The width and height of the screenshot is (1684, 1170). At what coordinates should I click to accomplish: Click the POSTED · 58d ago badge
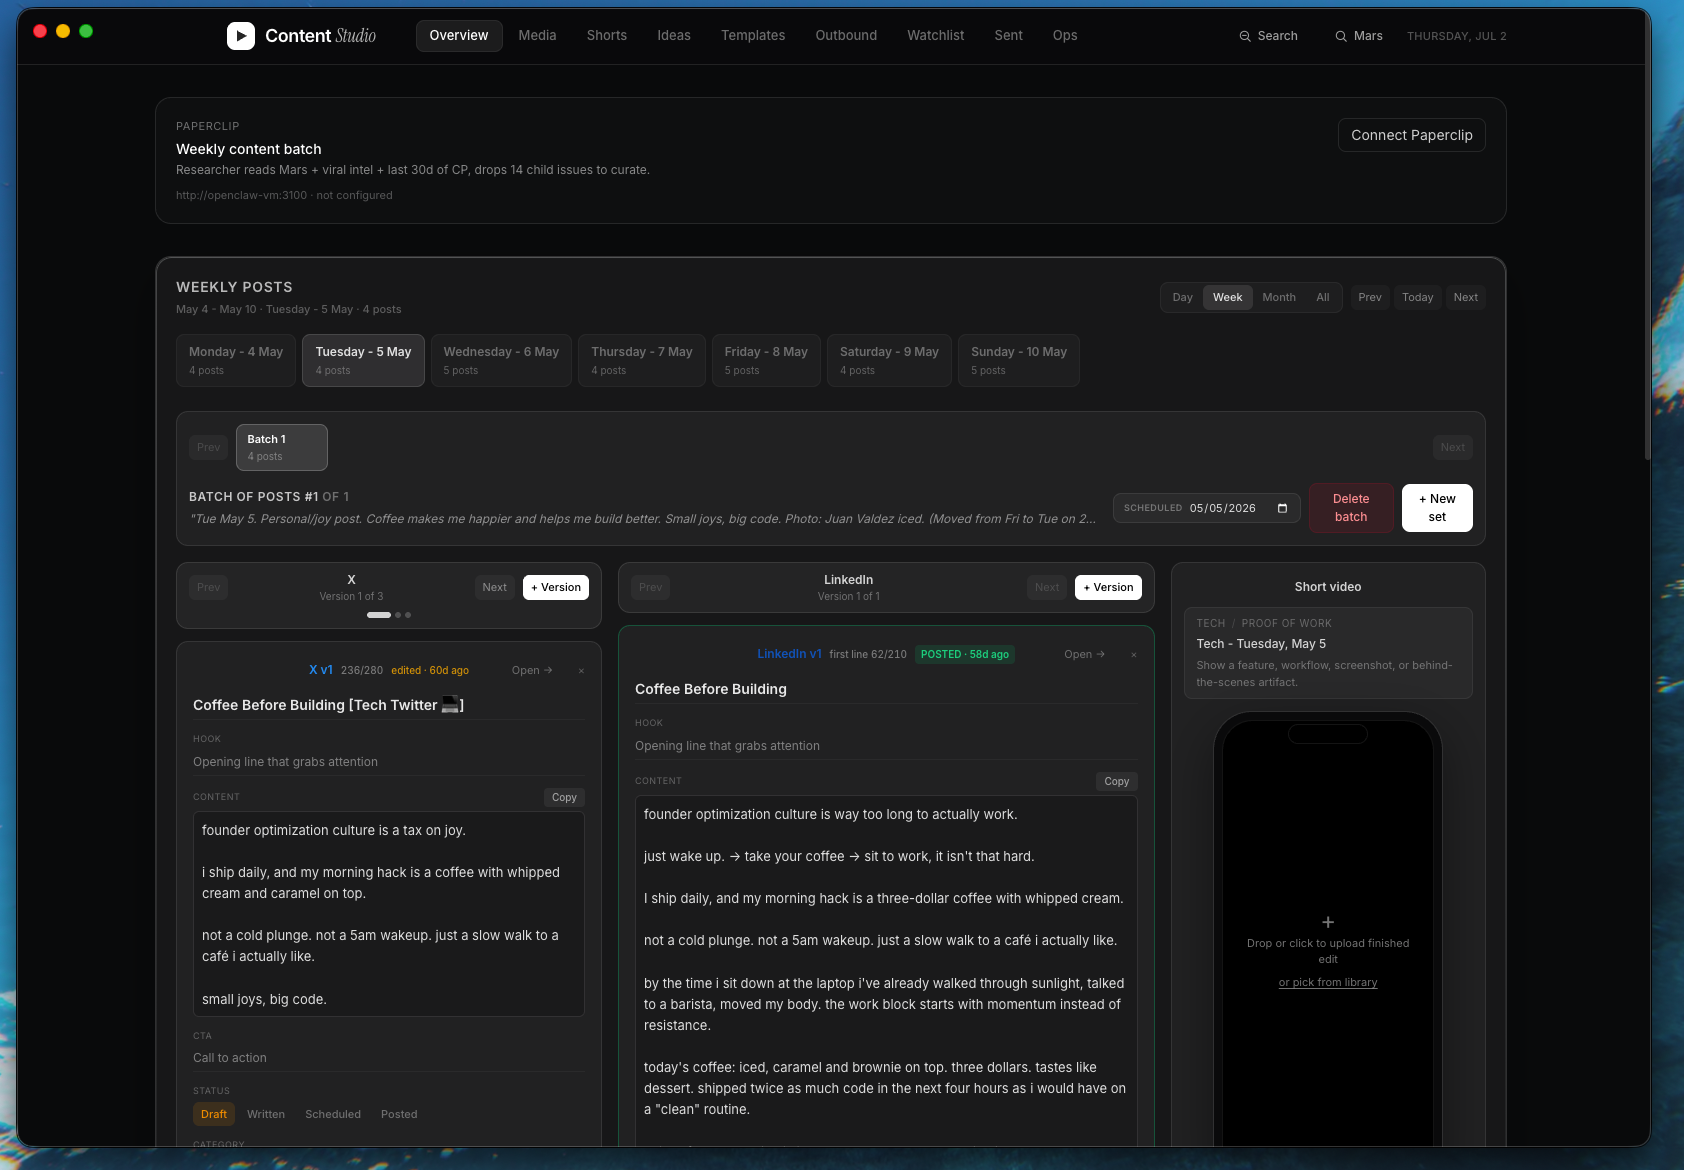(965, 655)
